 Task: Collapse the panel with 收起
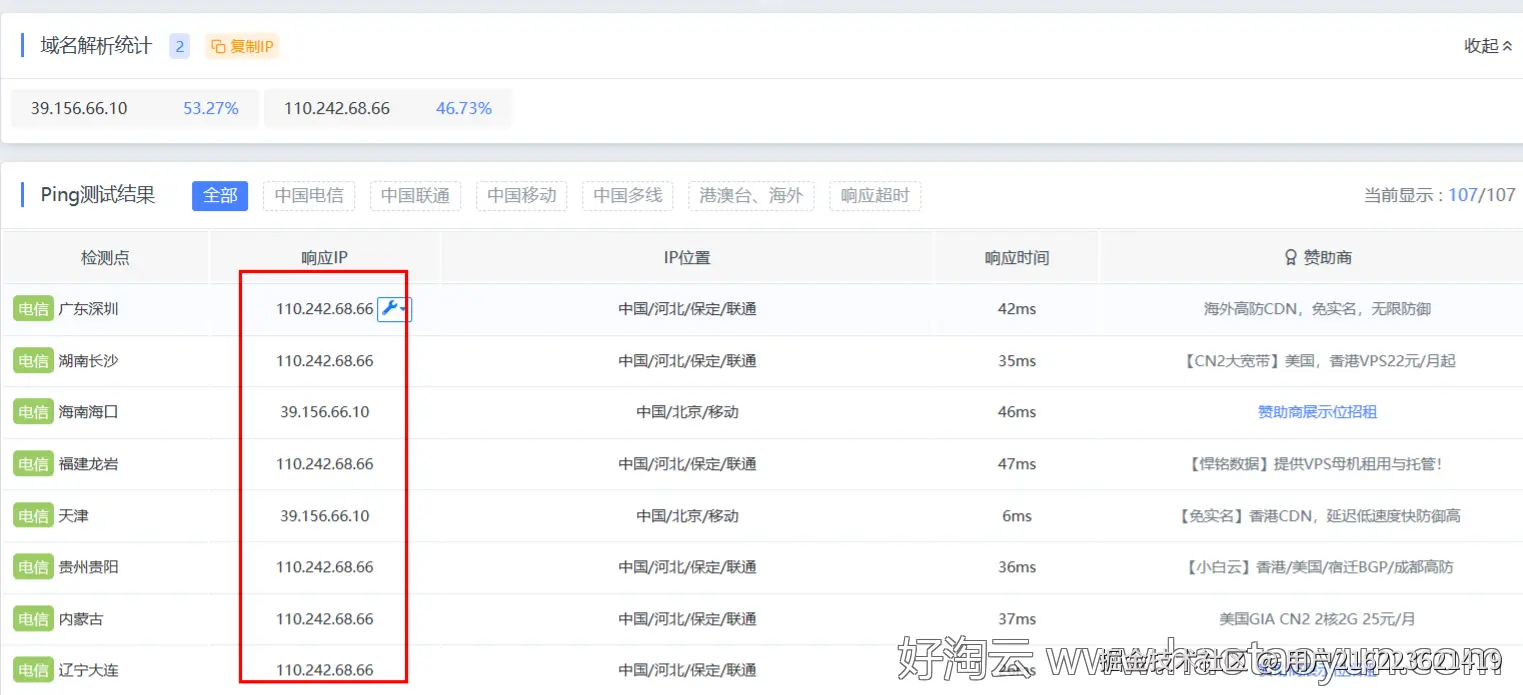pyautogui.click(x=1488, y=46)
